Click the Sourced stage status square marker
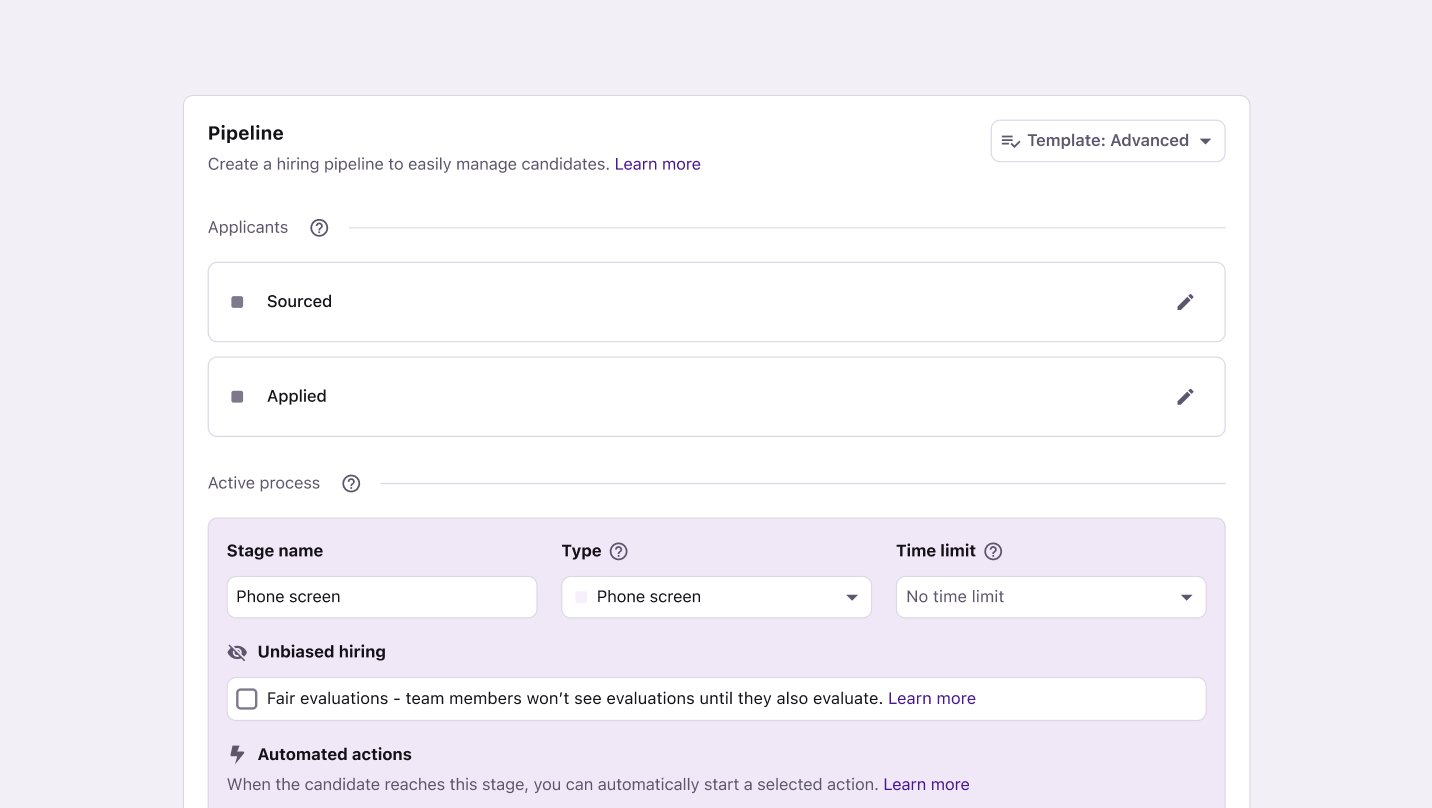The width and height of the screenshot is (1432, 808). click(x=237, y=302)
